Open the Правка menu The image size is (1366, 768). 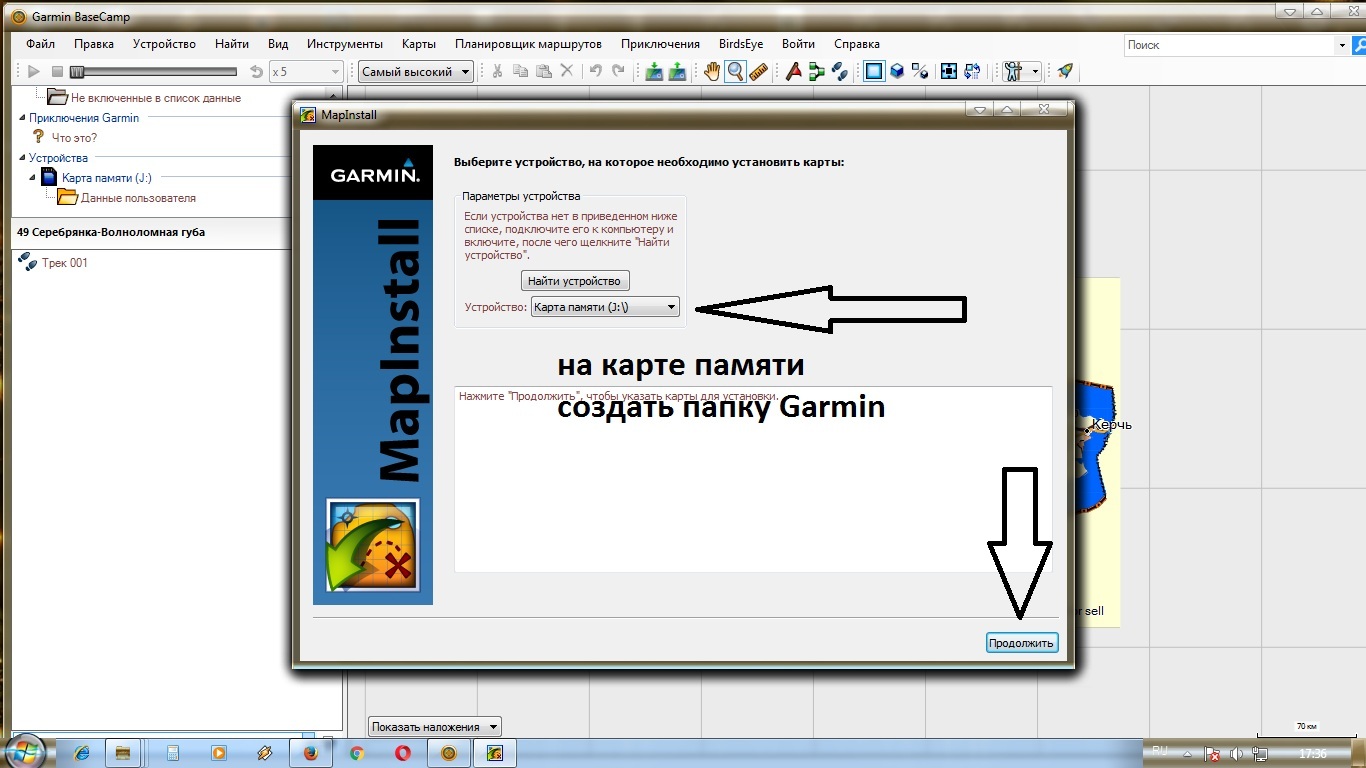pyautogui.click(x=94, y=44)
